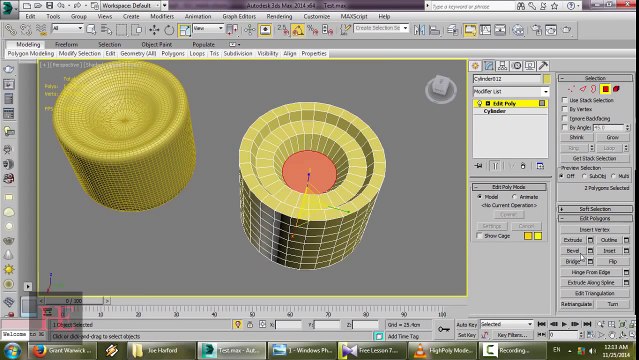Viewport: 639px width, 360px height.
Task: Open the MAXScript menu
Action: pyautogui.click(x=354, y=16)
